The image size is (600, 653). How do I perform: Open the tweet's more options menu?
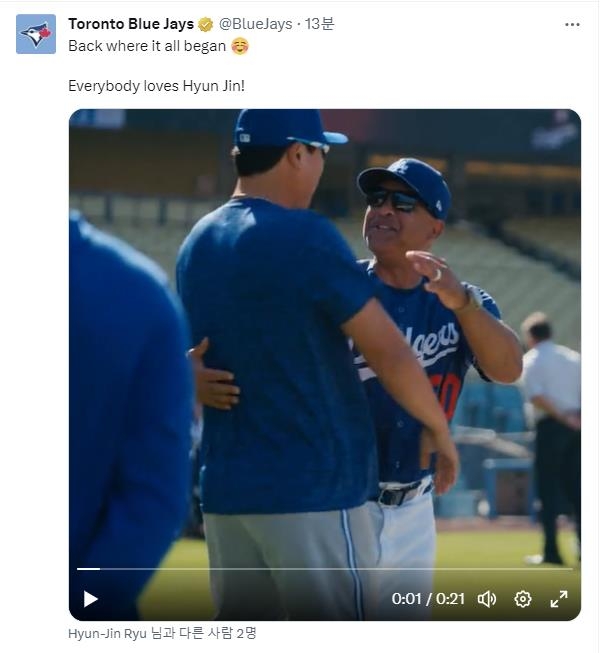click(572, 24)
